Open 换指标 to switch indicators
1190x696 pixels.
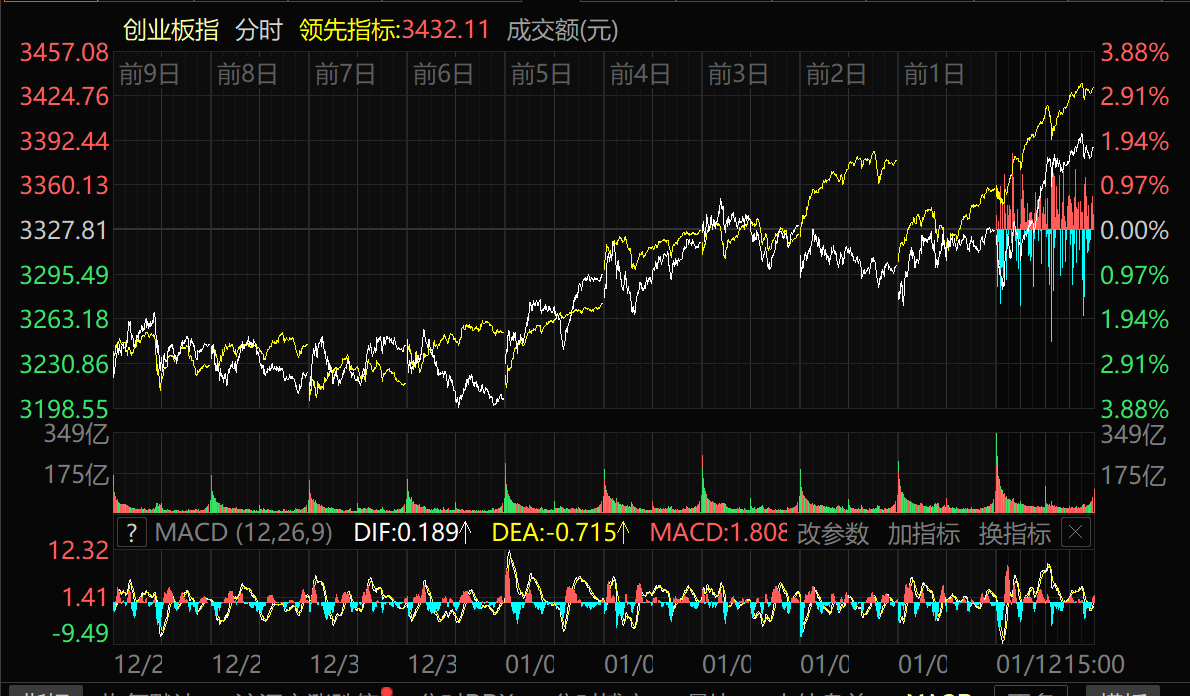click(1013, 533)
